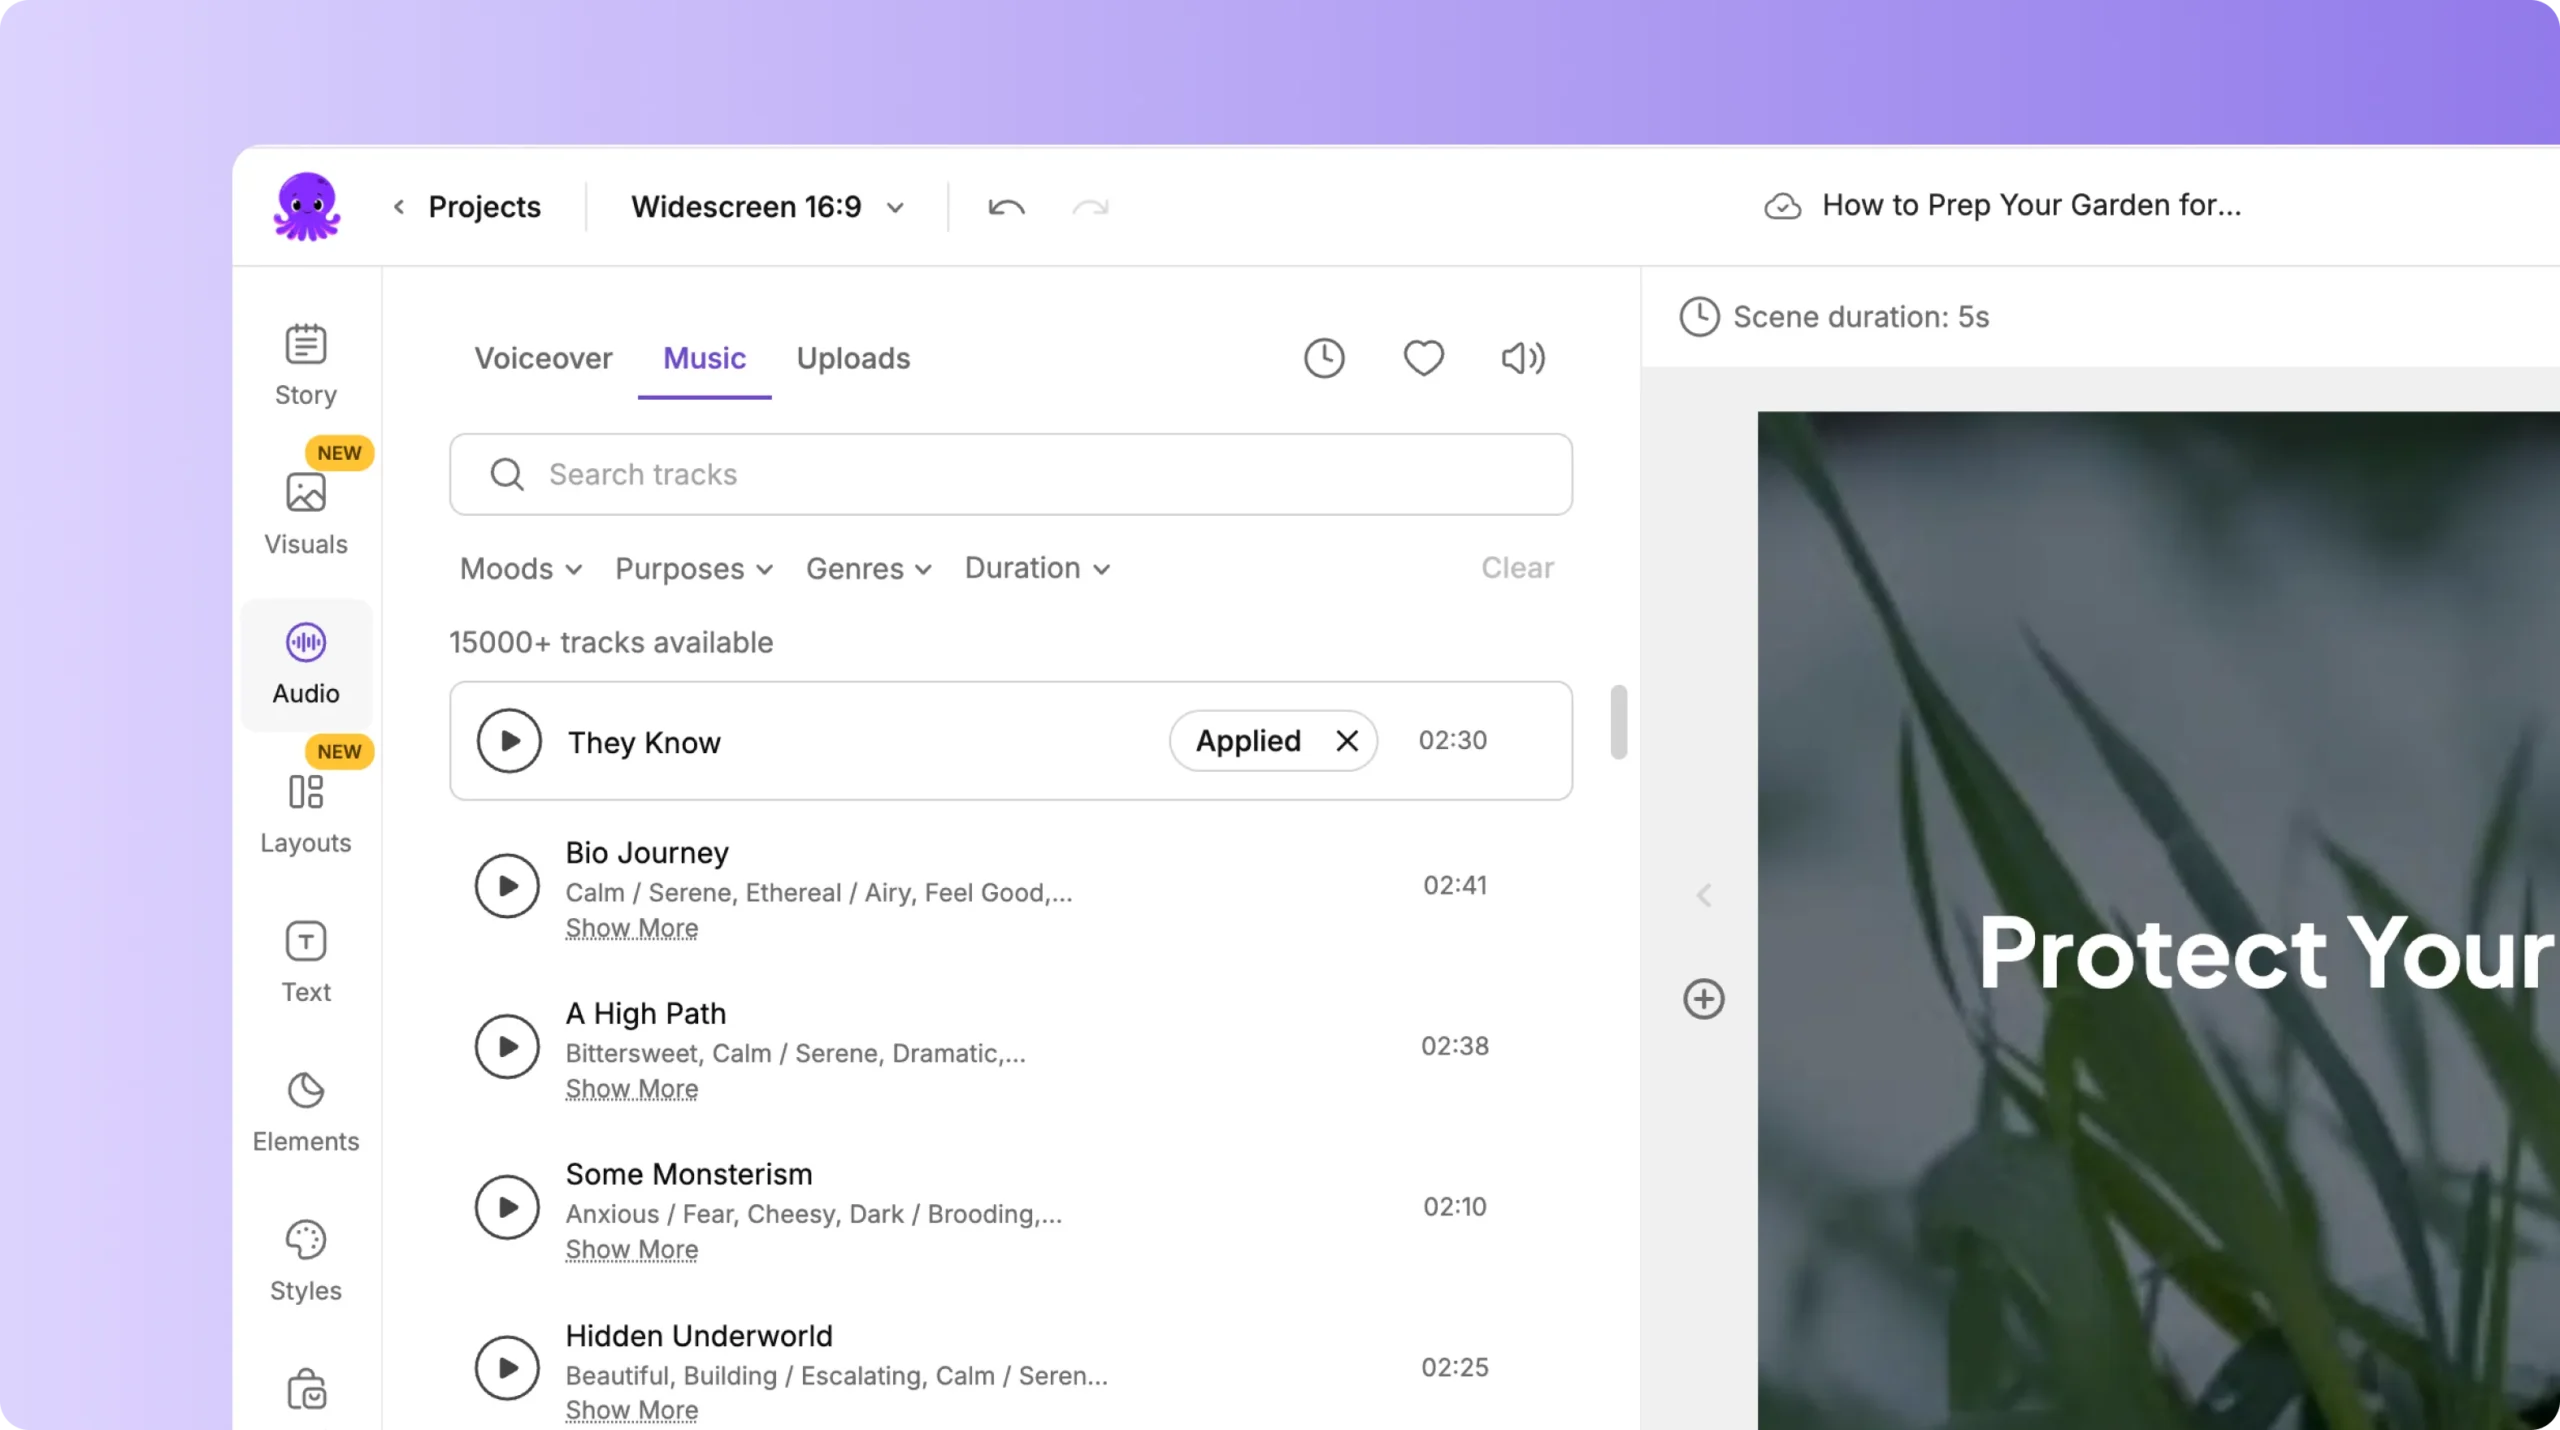Open the volume settings speaker icon
This screenshot has width=2560, height=1430.
click(1522, 358)
